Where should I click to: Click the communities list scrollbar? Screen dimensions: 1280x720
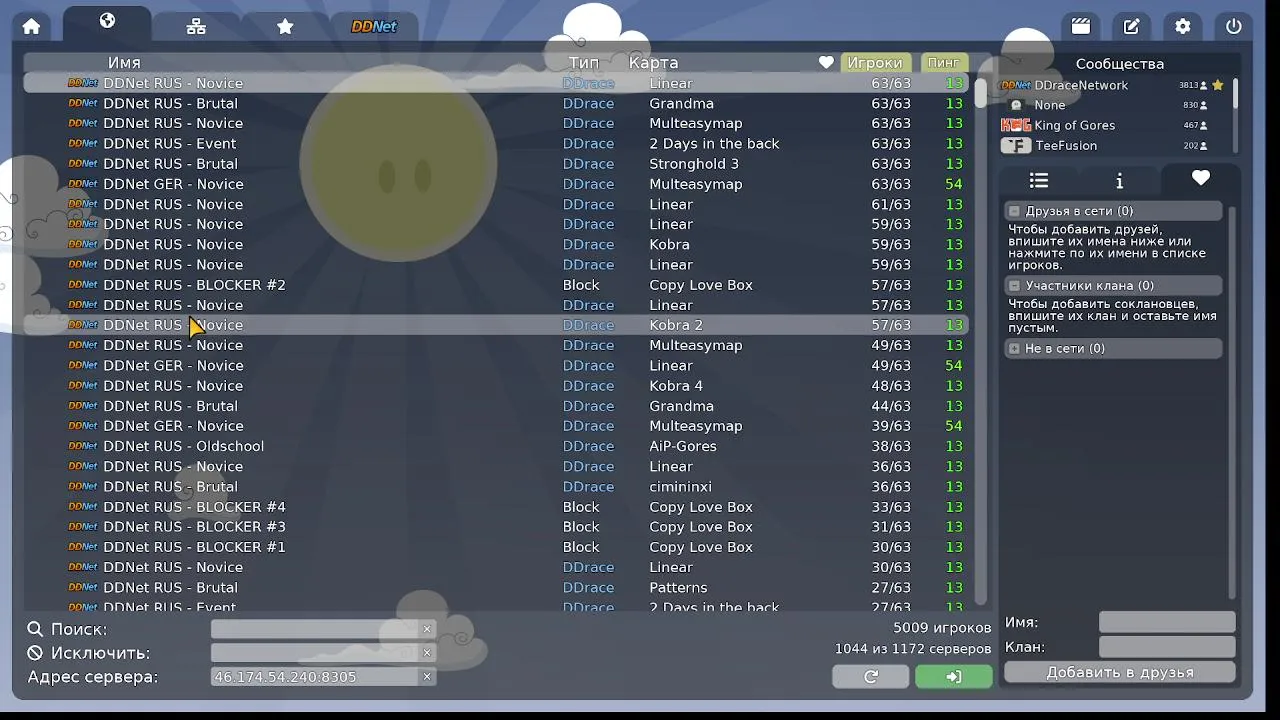pyautogui.click(x=1236, y=95)
